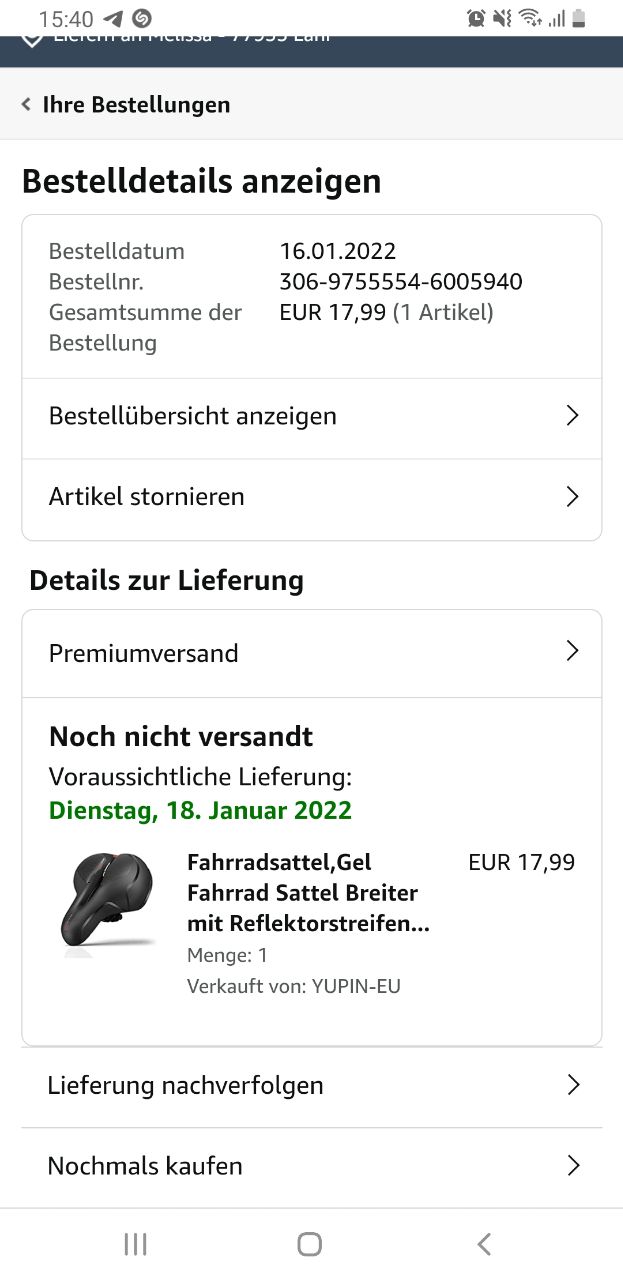The image size is (623, 1280).
Task: Tap the back chevron beside Ihre Bestellungen
Action: pos(27,104)
